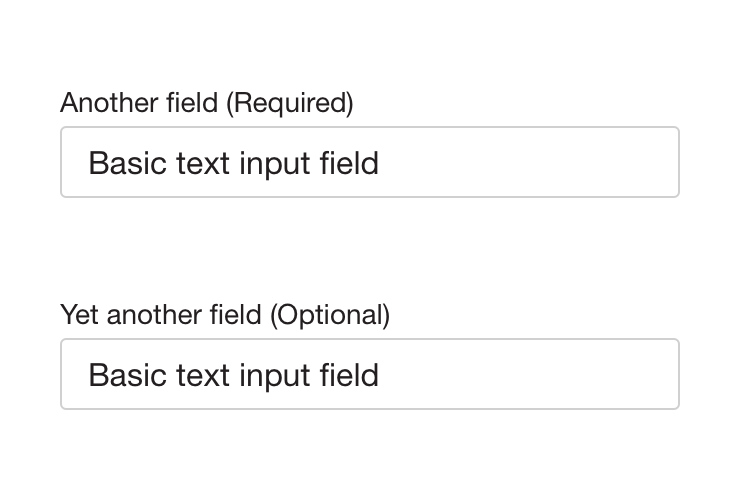Click the empty right side of the optional input
Image resolution: width=740 pixels, height=496 pixels.
560,374
